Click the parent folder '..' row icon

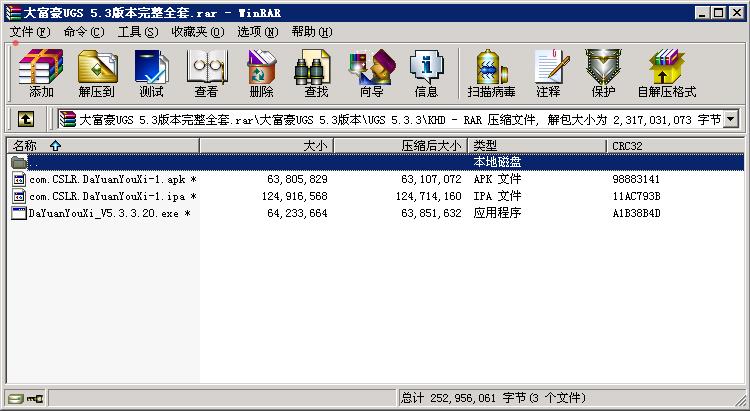tap(19, 162)
